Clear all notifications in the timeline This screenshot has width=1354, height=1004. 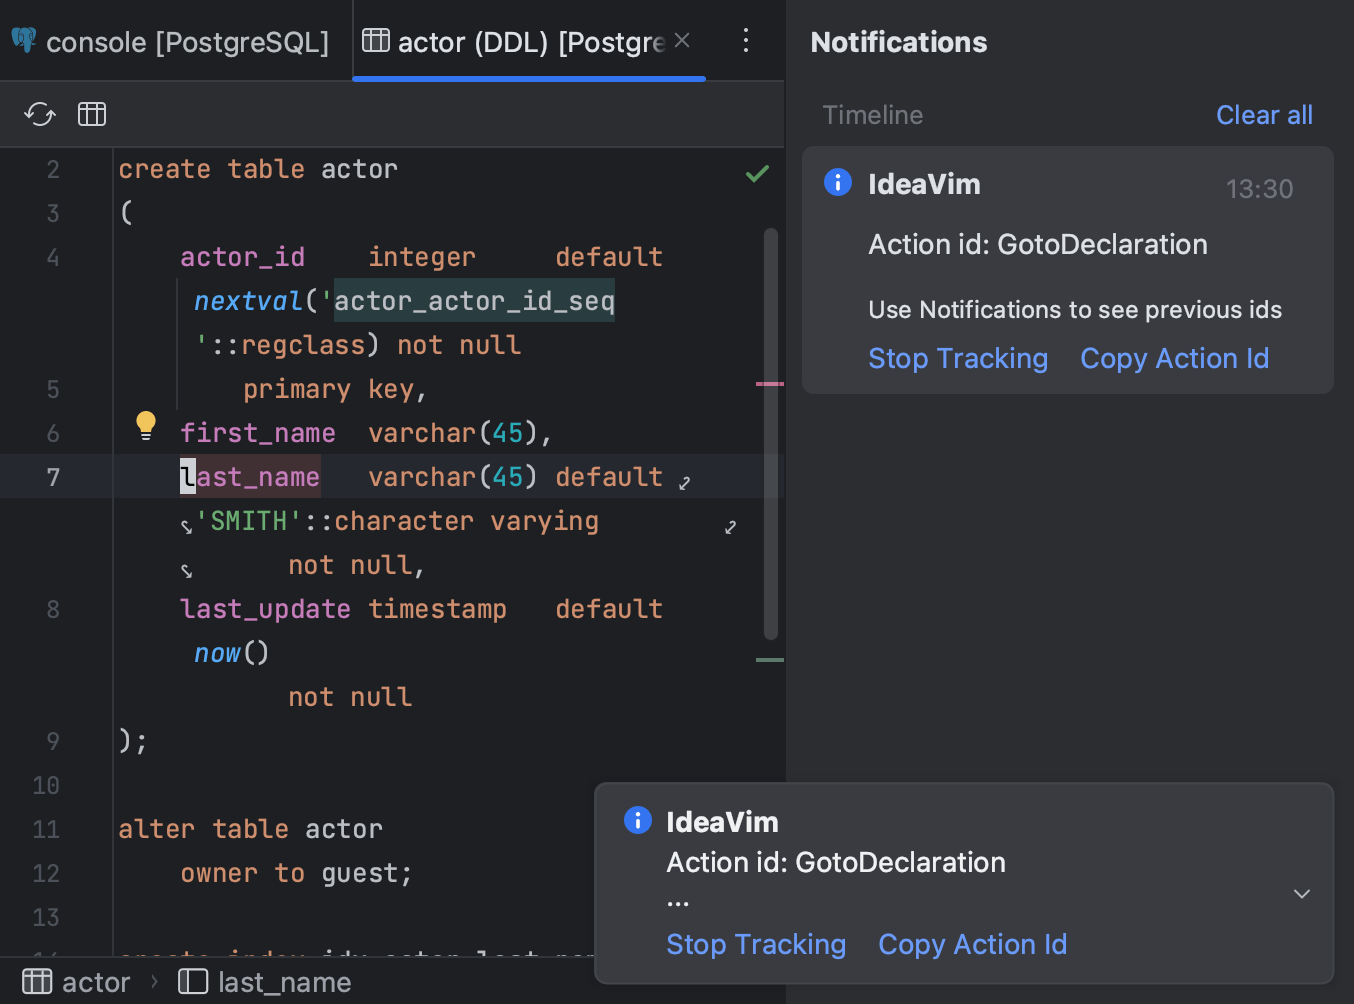point(1264,114)
